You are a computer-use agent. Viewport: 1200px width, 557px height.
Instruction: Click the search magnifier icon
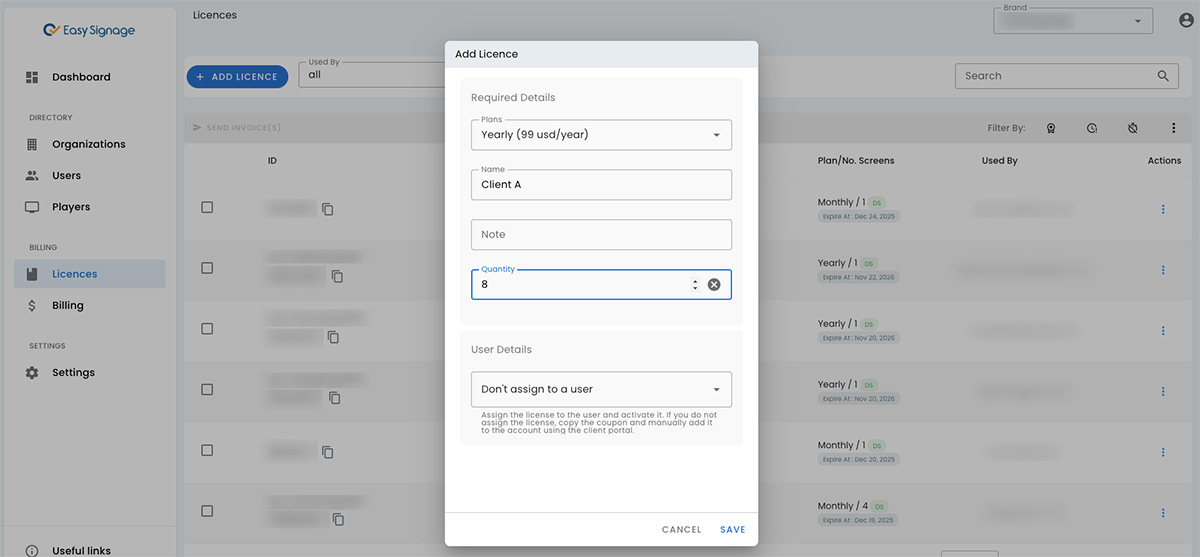click(1163, 76)
